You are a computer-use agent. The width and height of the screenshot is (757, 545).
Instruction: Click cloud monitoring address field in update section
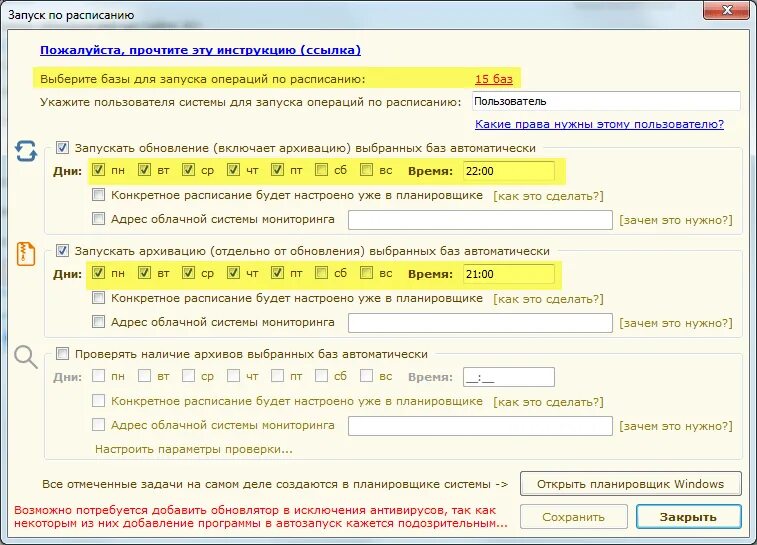pyautogui.click(x=480, y=220)
